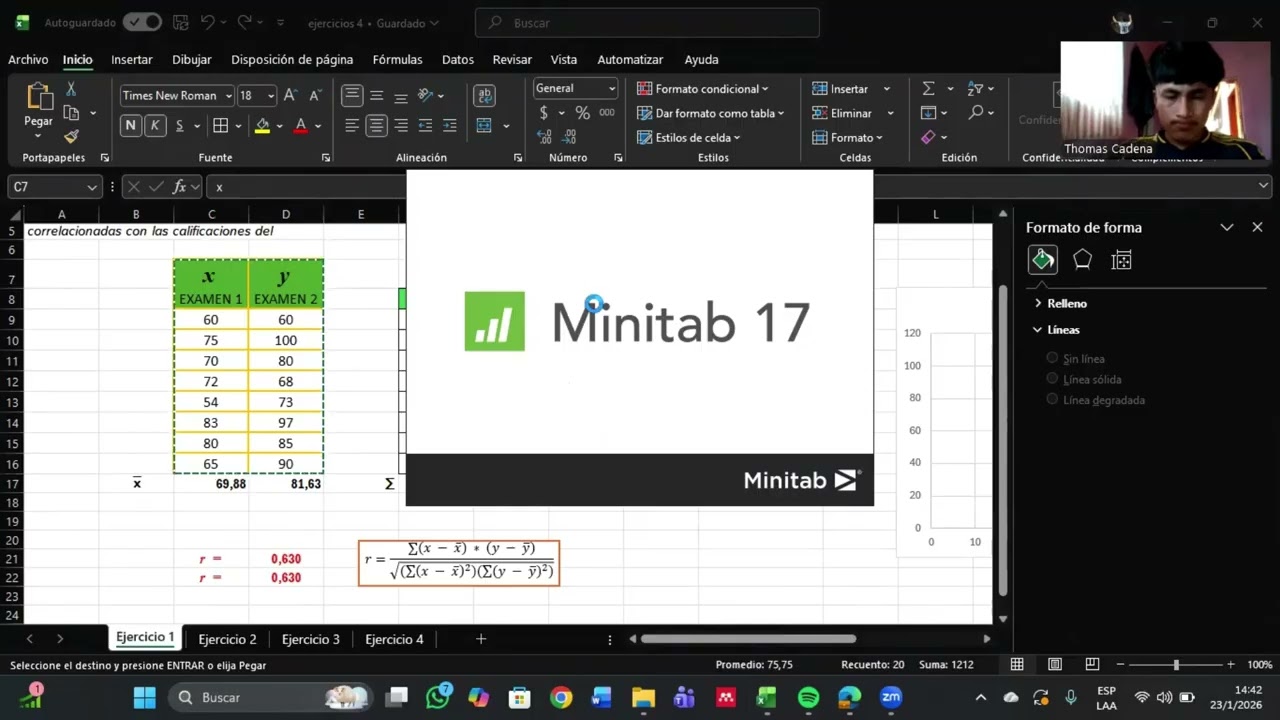Open the Vista ribbon tab
The width and height of the screenshot is (1280, 720).
564,60
